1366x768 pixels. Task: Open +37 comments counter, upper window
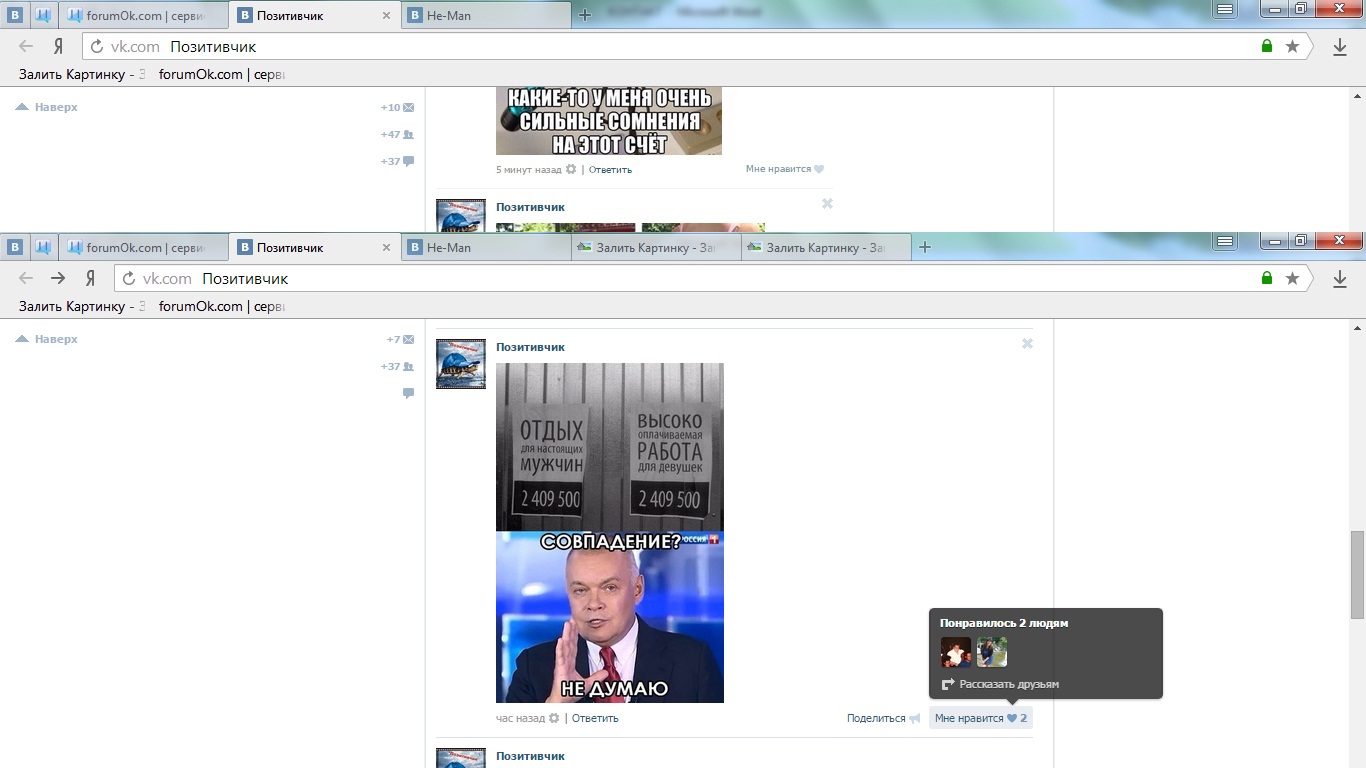point(397,161)
